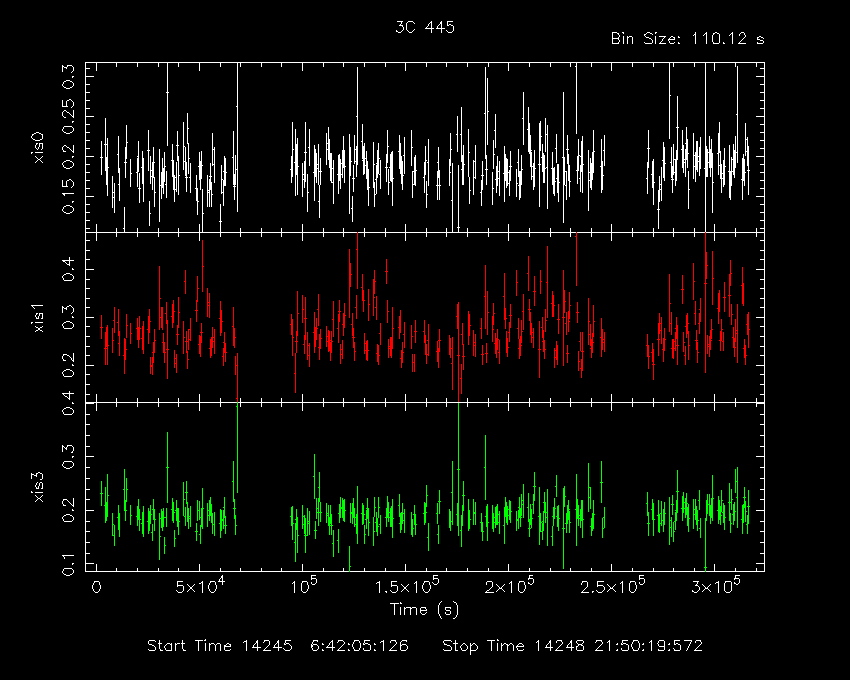Click the "xis3" y-axis label
The width and height of the screenshot is (850, 680).
39,487
